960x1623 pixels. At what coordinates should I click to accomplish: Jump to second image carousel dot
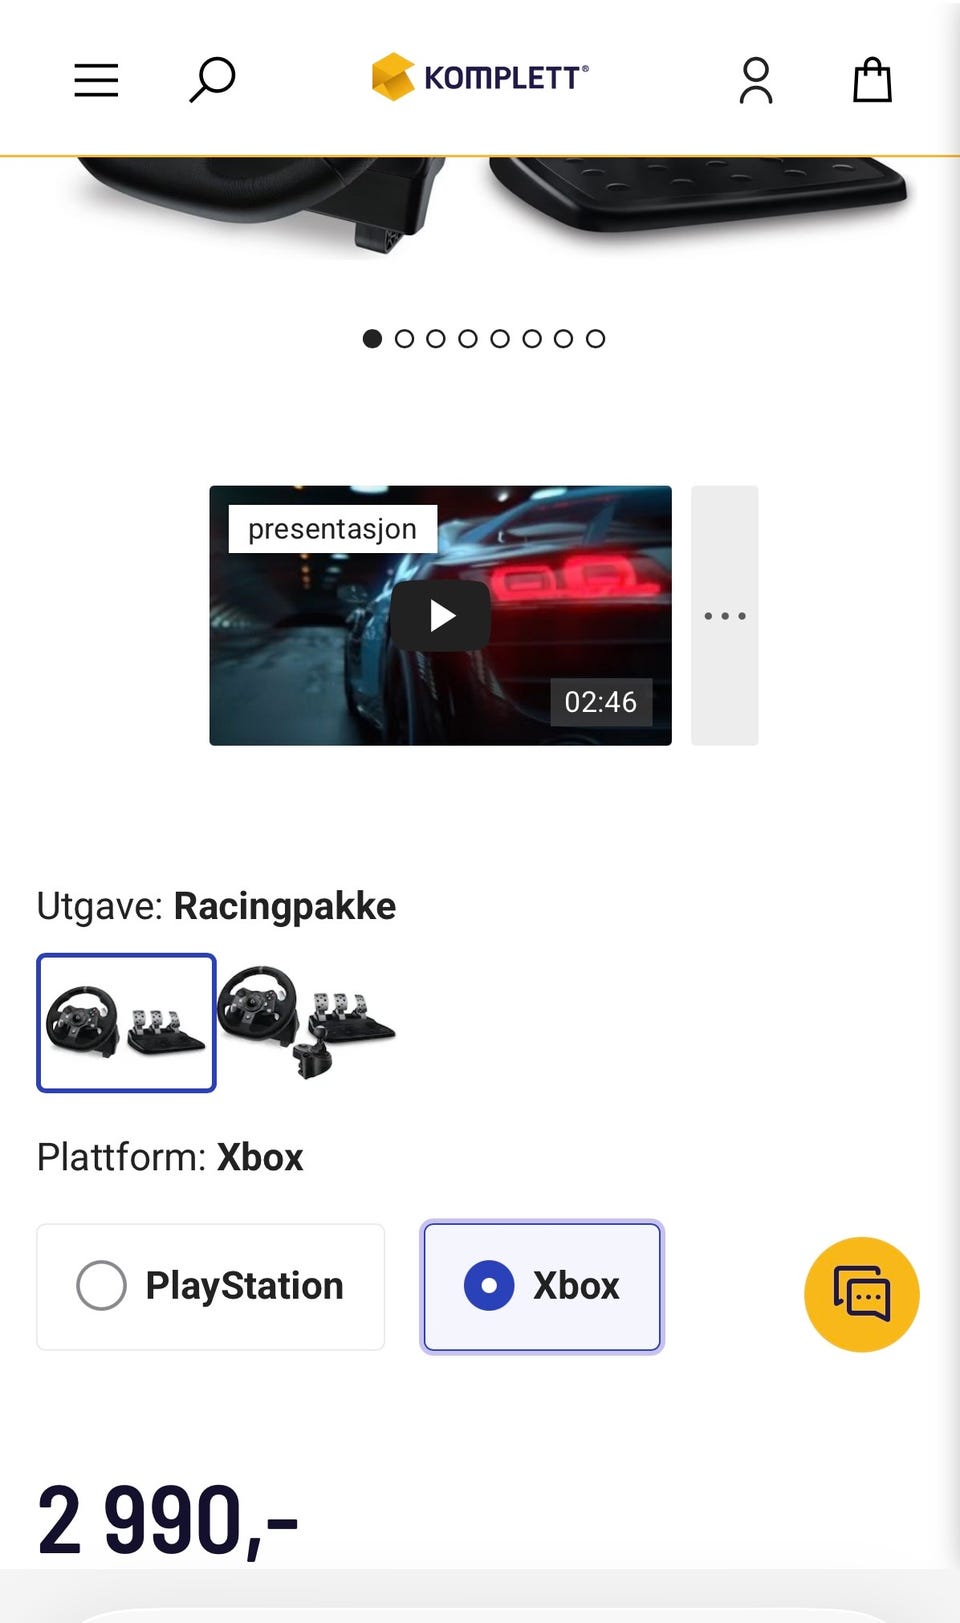(404, 339)
